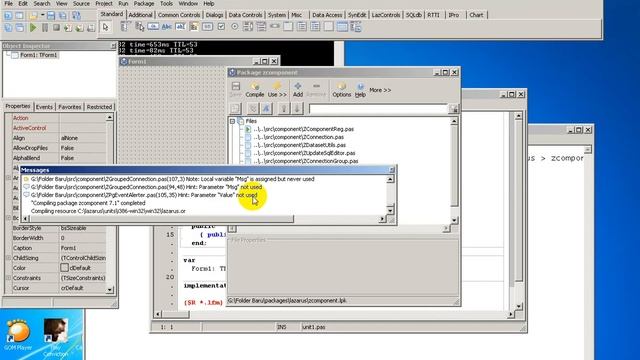640x360 pixels.
Task: Click Help in the package window
Action: pyautogui.click(x=360, y=90)
